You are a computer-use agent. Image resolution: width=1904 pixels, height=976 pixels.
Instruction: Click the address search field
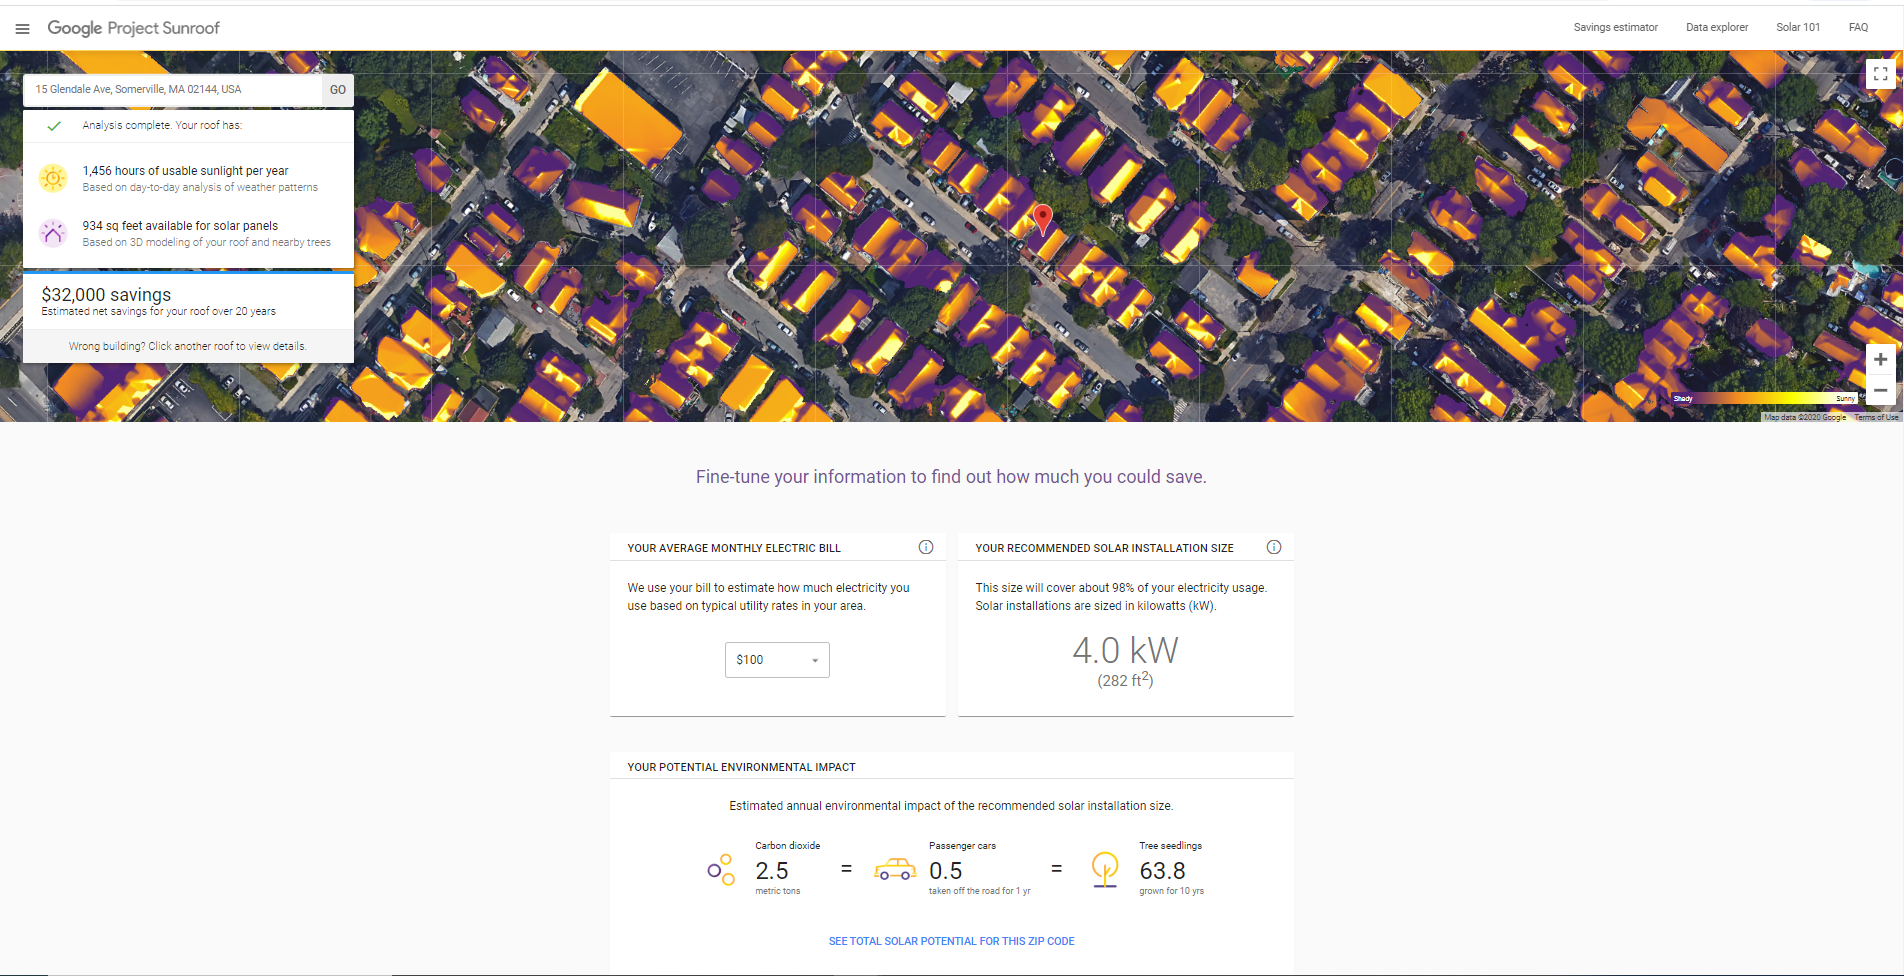point(172,89)
